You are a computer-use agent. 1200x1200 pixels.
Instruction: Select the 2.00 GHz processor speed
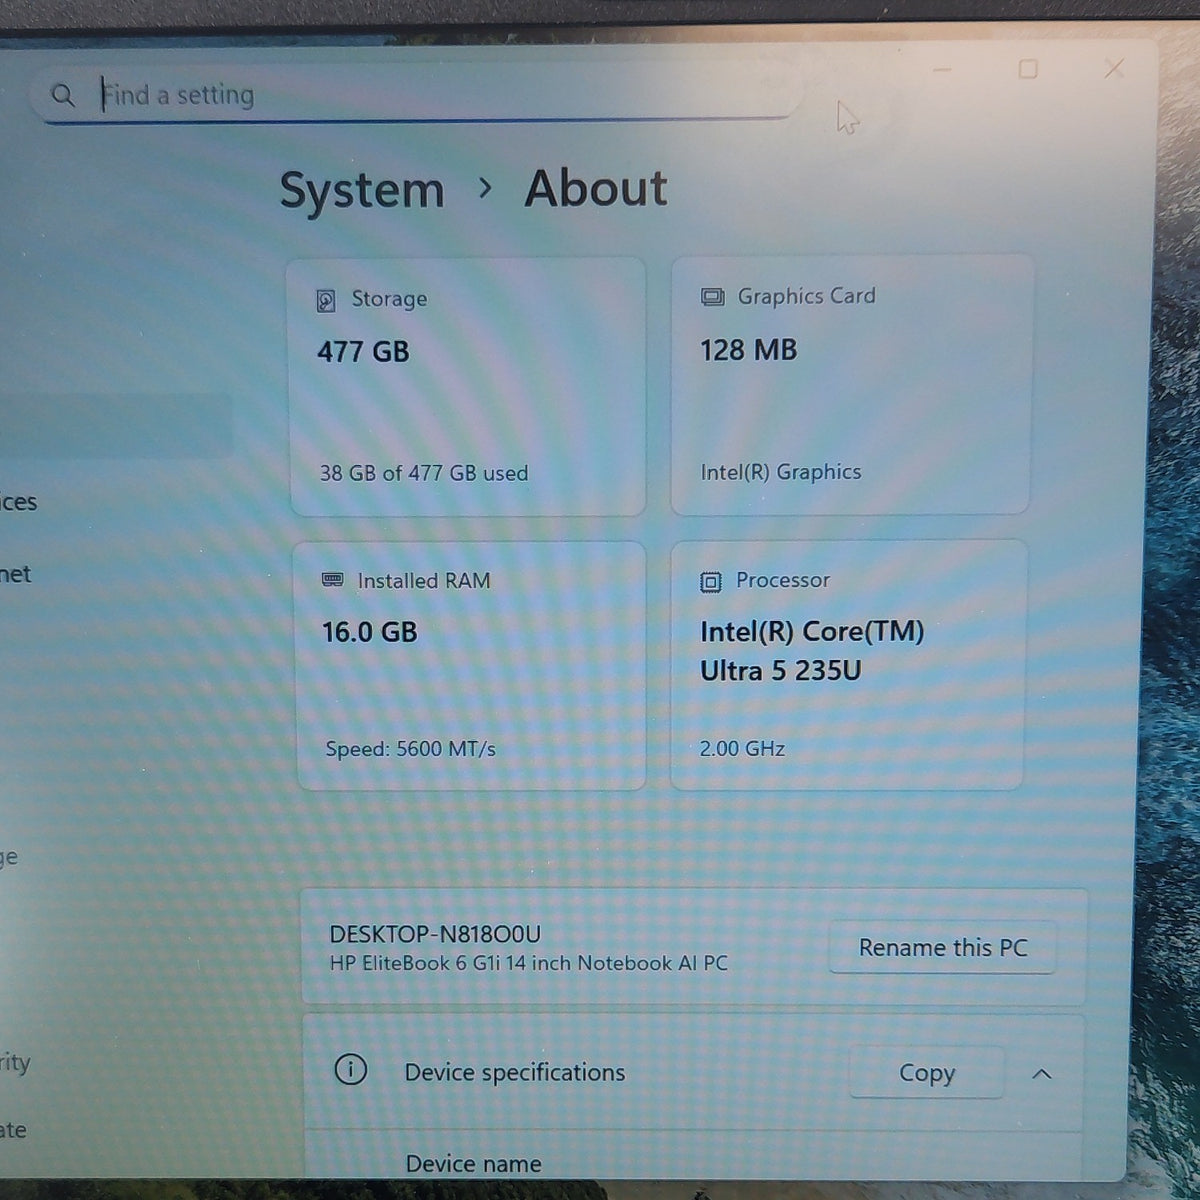coord(742,748)
